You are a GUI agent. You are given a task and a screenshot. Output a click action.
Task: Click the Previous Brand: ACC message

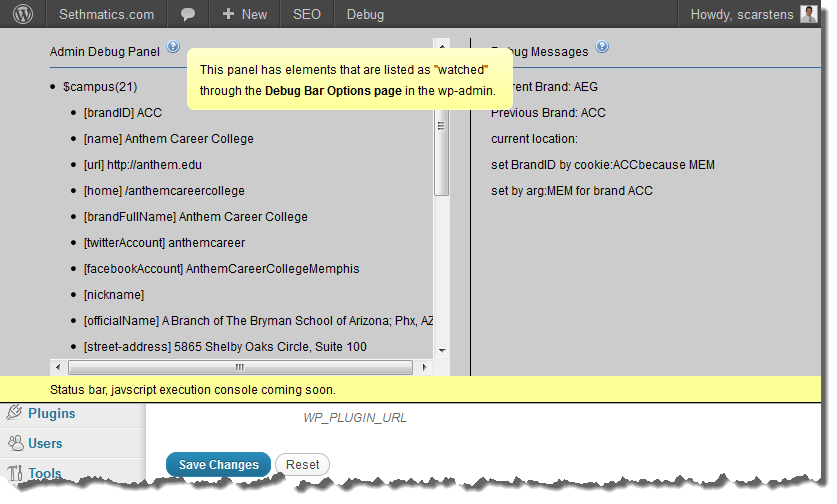coord(548,113)
